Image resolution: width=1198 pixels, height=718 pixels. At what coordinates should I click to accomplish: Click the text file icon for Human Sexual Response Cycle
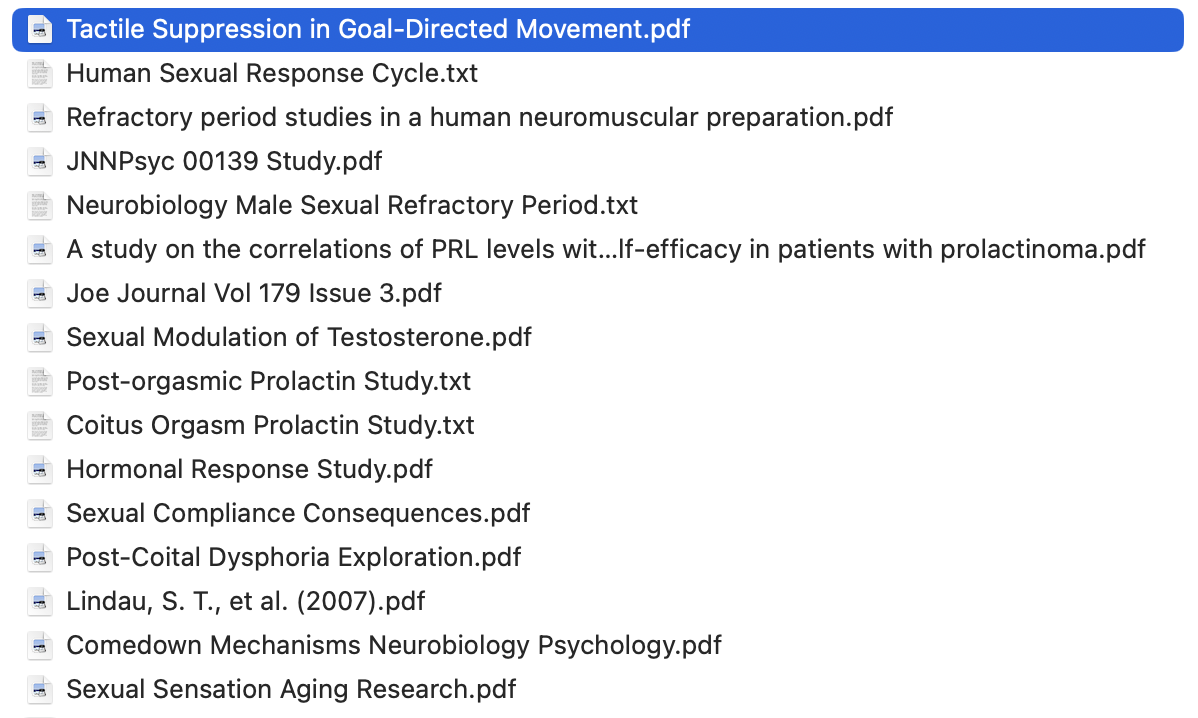tap(41, 73)
